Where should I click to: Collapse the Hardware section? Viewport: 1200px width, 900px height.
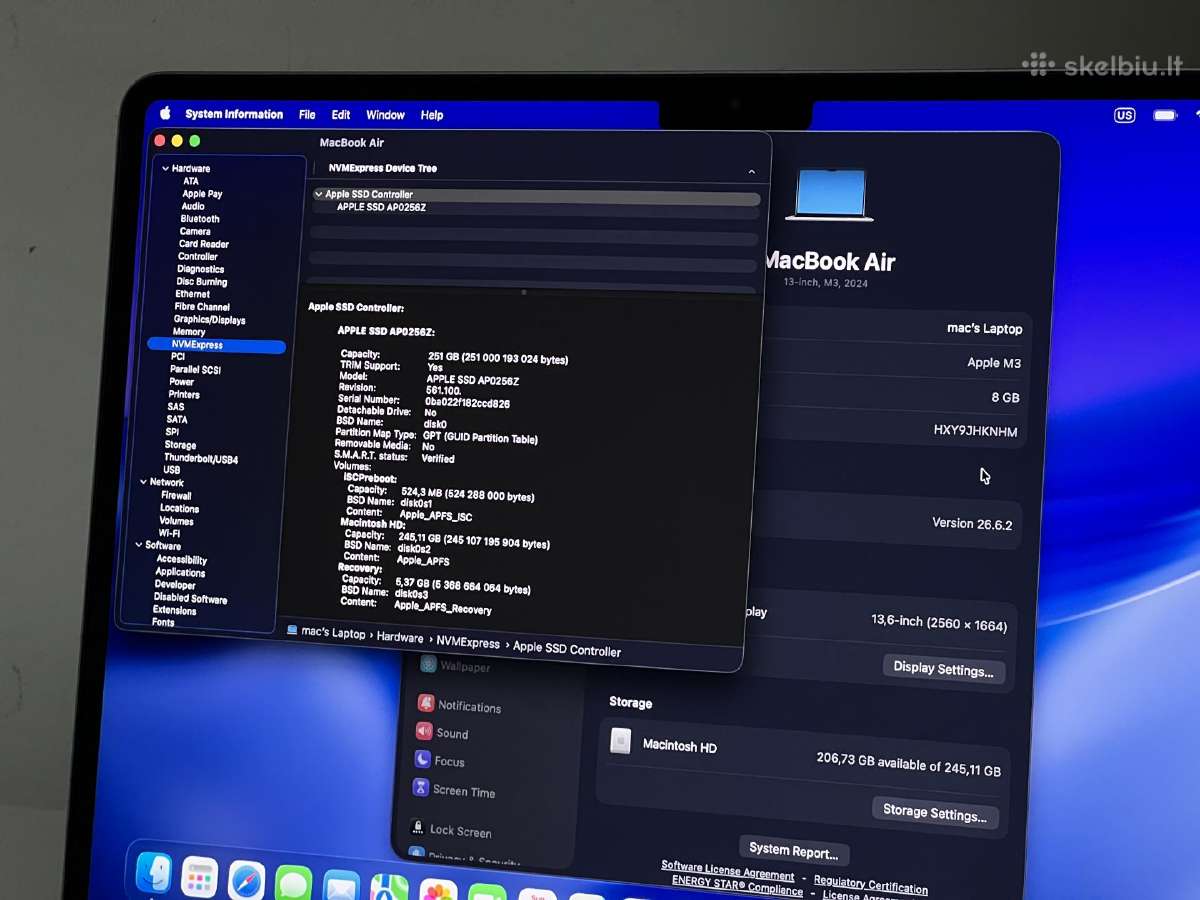(164, 169)
